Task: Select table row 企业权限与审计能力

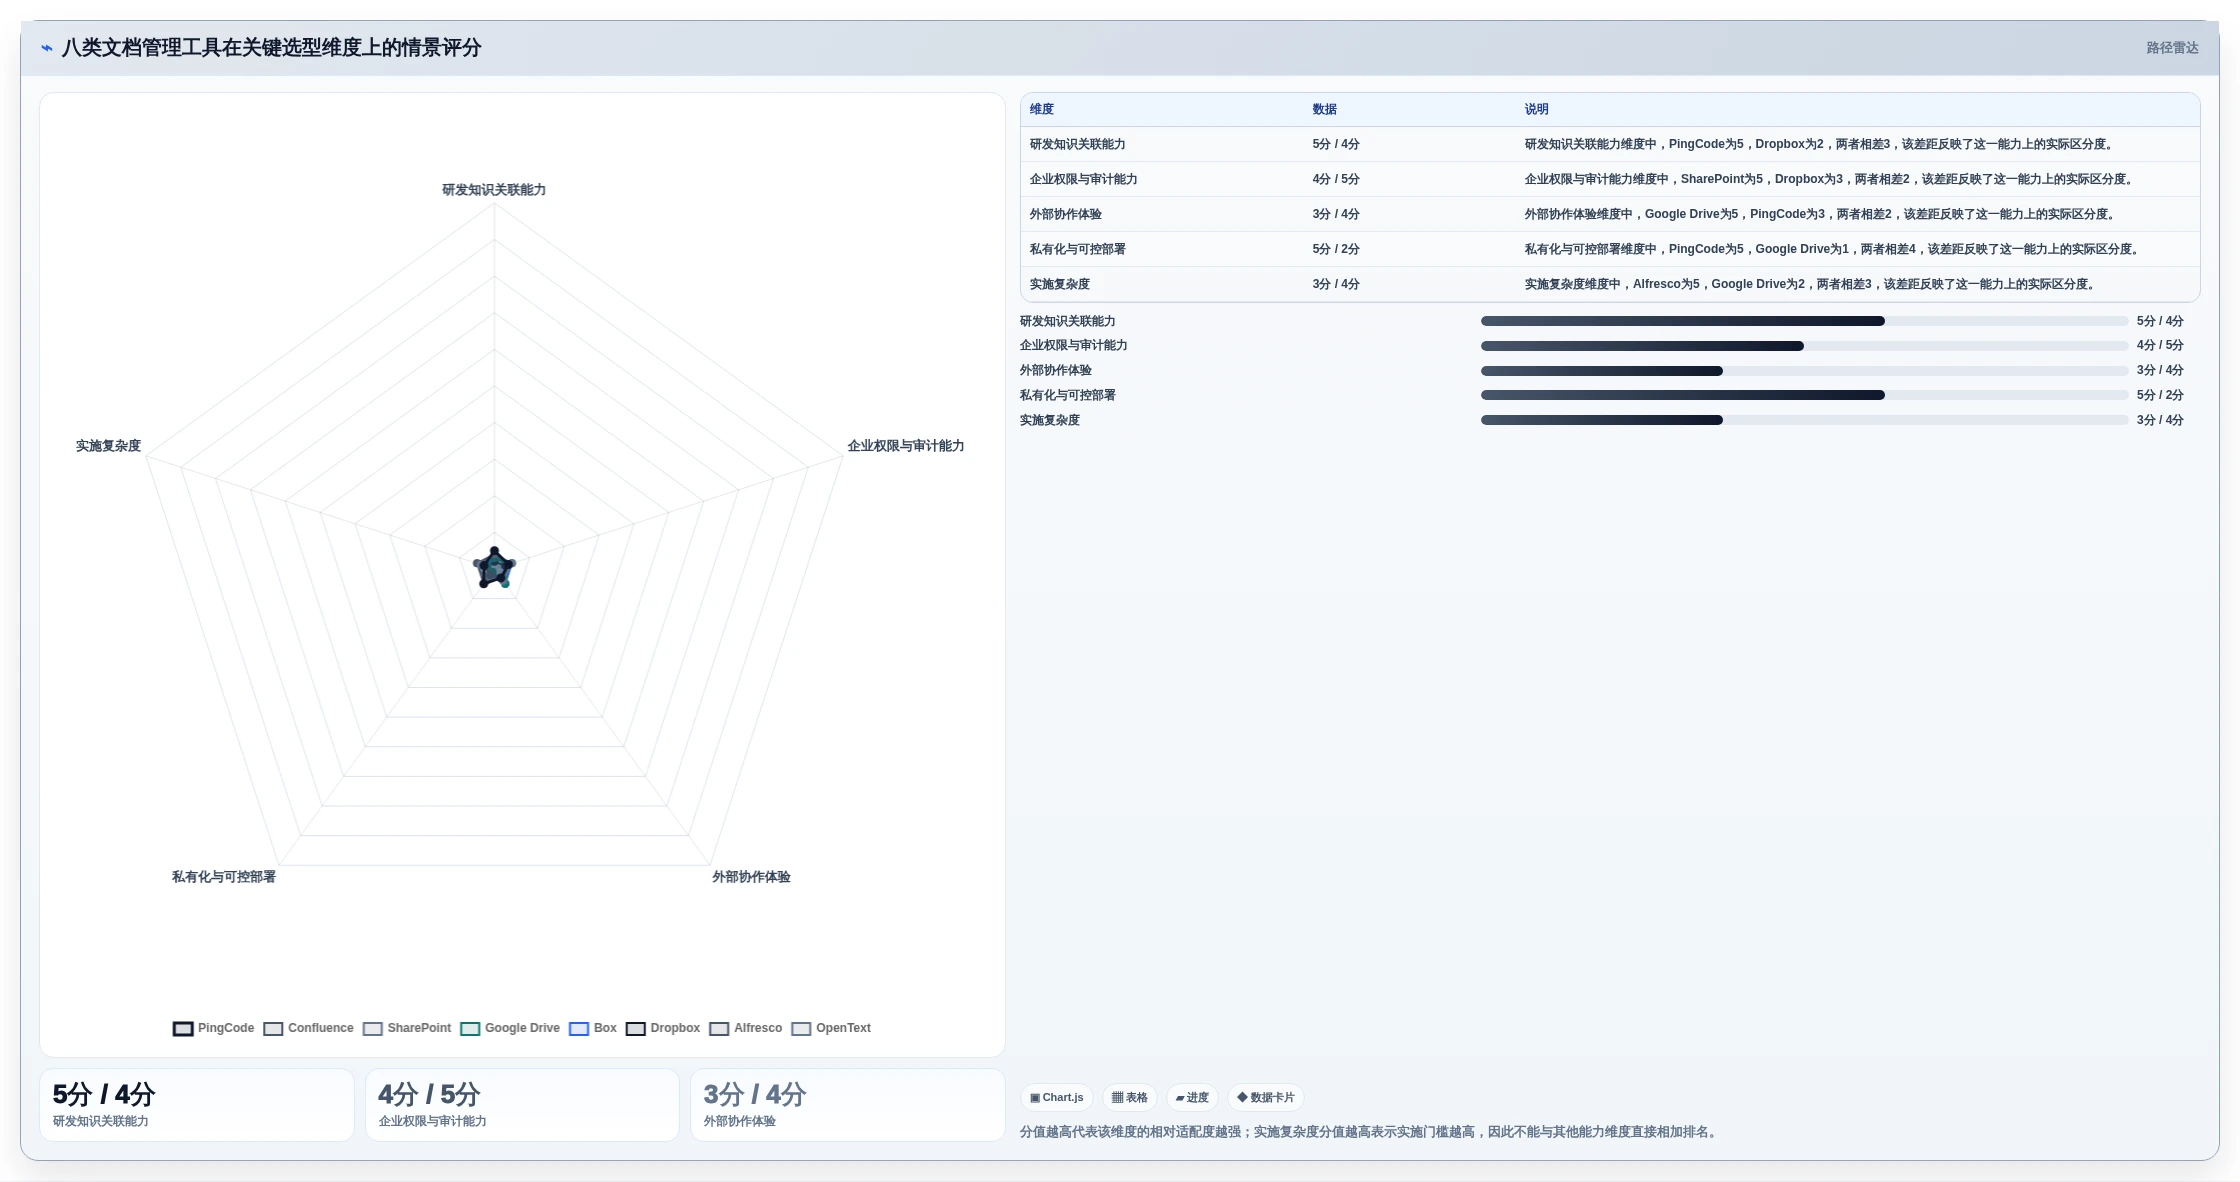Action: pyautogui.click(x=1610, y=179)
